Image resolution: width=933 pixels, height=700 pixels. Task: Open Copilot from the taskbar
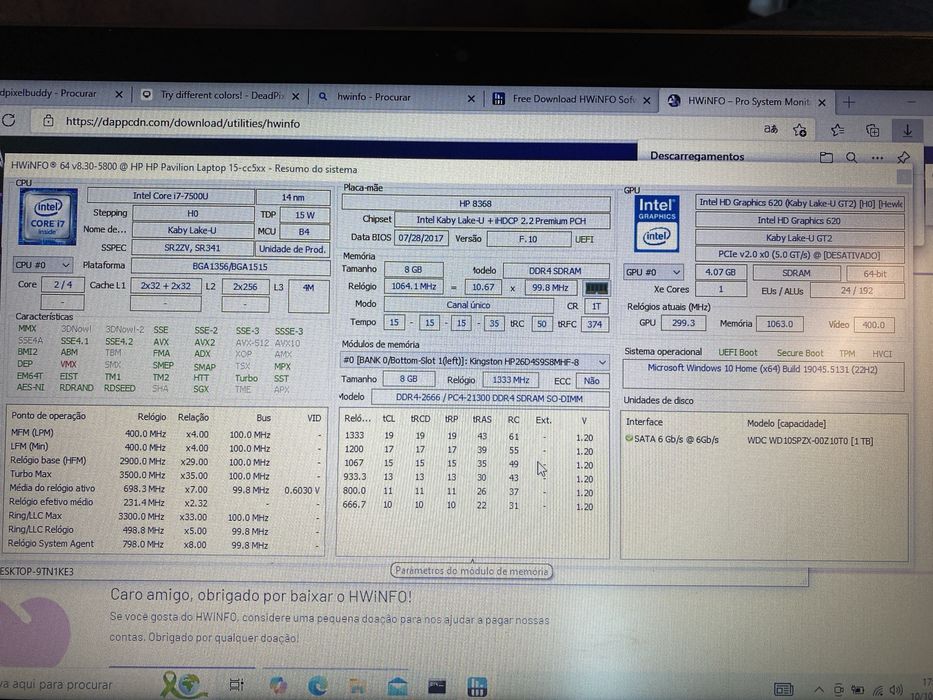coord(277,685)
